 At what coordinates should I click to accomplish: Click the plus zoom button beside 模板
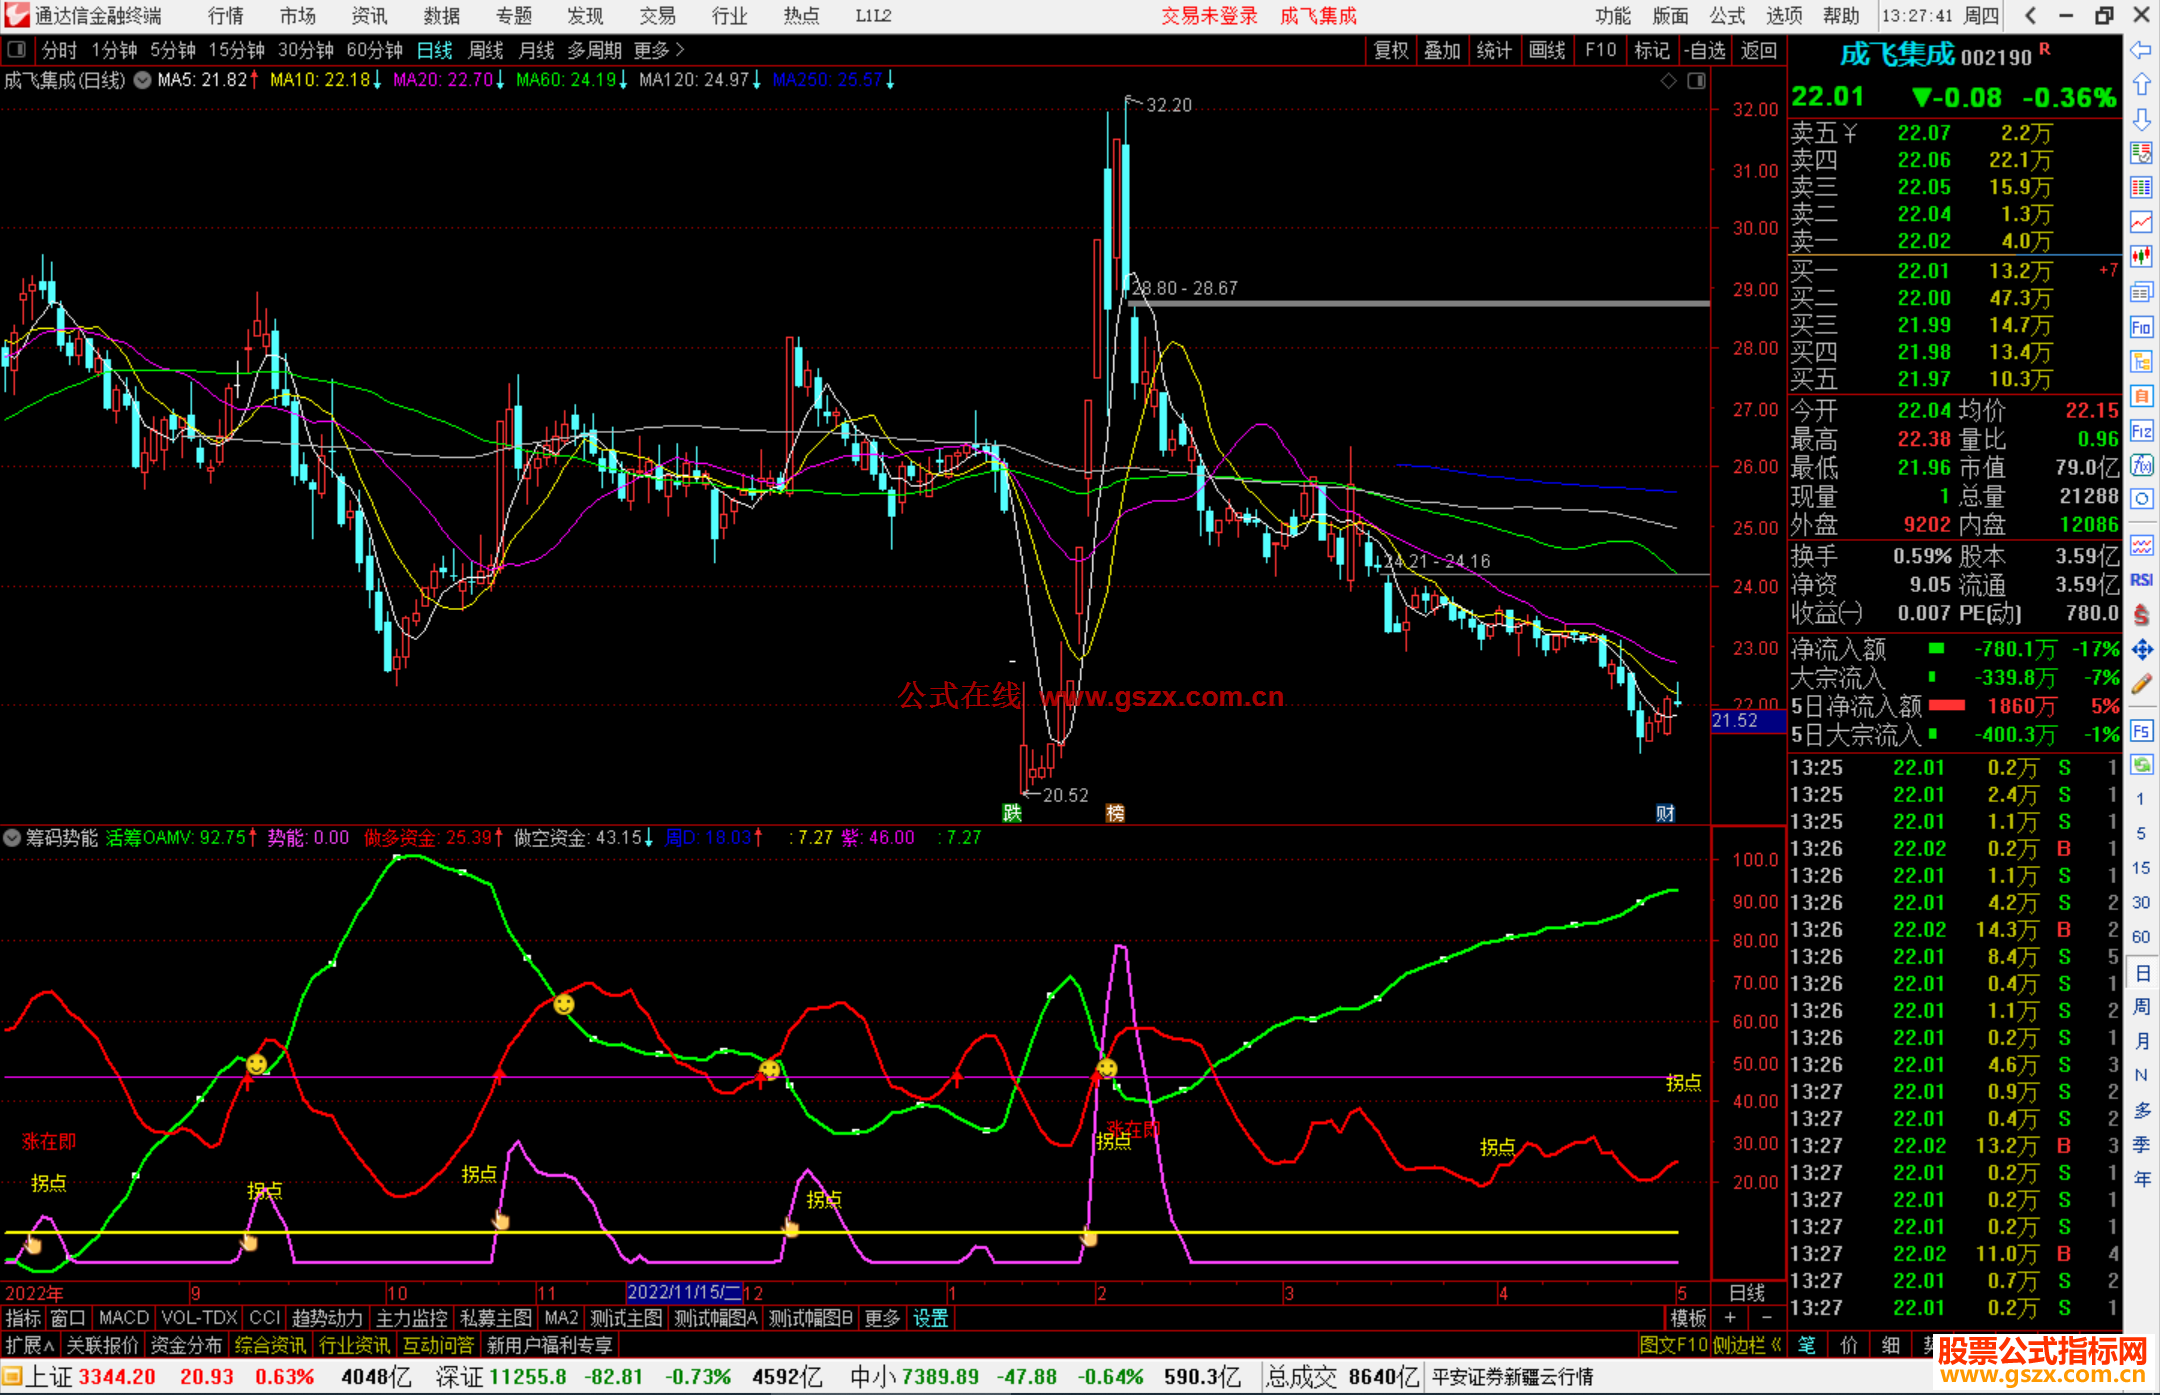click(1730, 1318)
